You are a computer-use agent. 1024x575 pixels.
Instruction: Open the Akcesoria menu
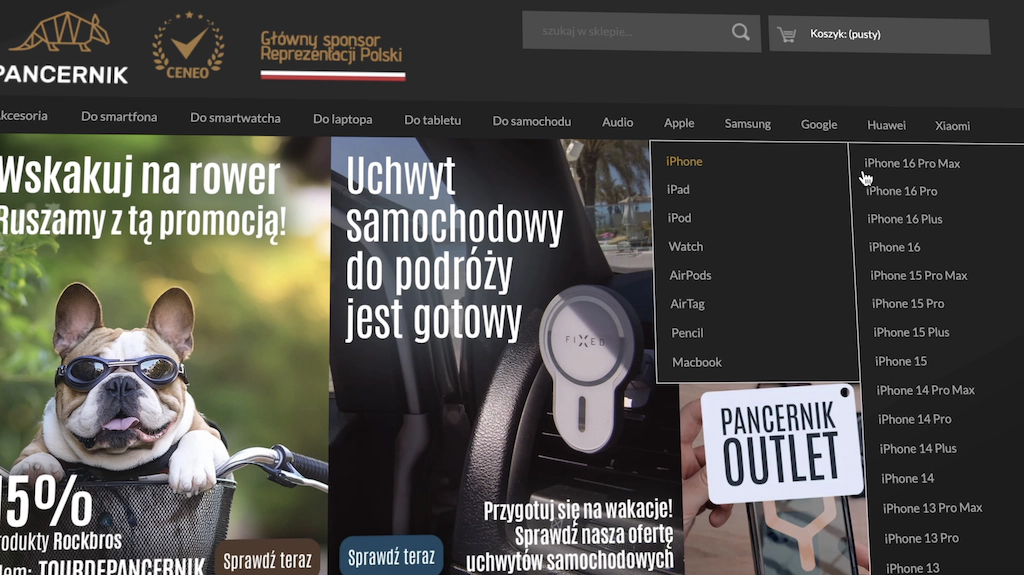24,116
